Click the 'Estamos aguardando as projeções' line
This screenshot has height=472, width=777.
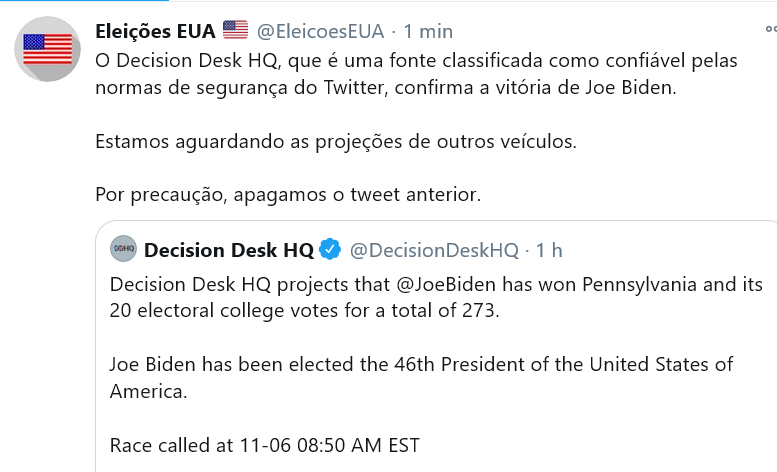pyautogui.click(x=336, y=142)
